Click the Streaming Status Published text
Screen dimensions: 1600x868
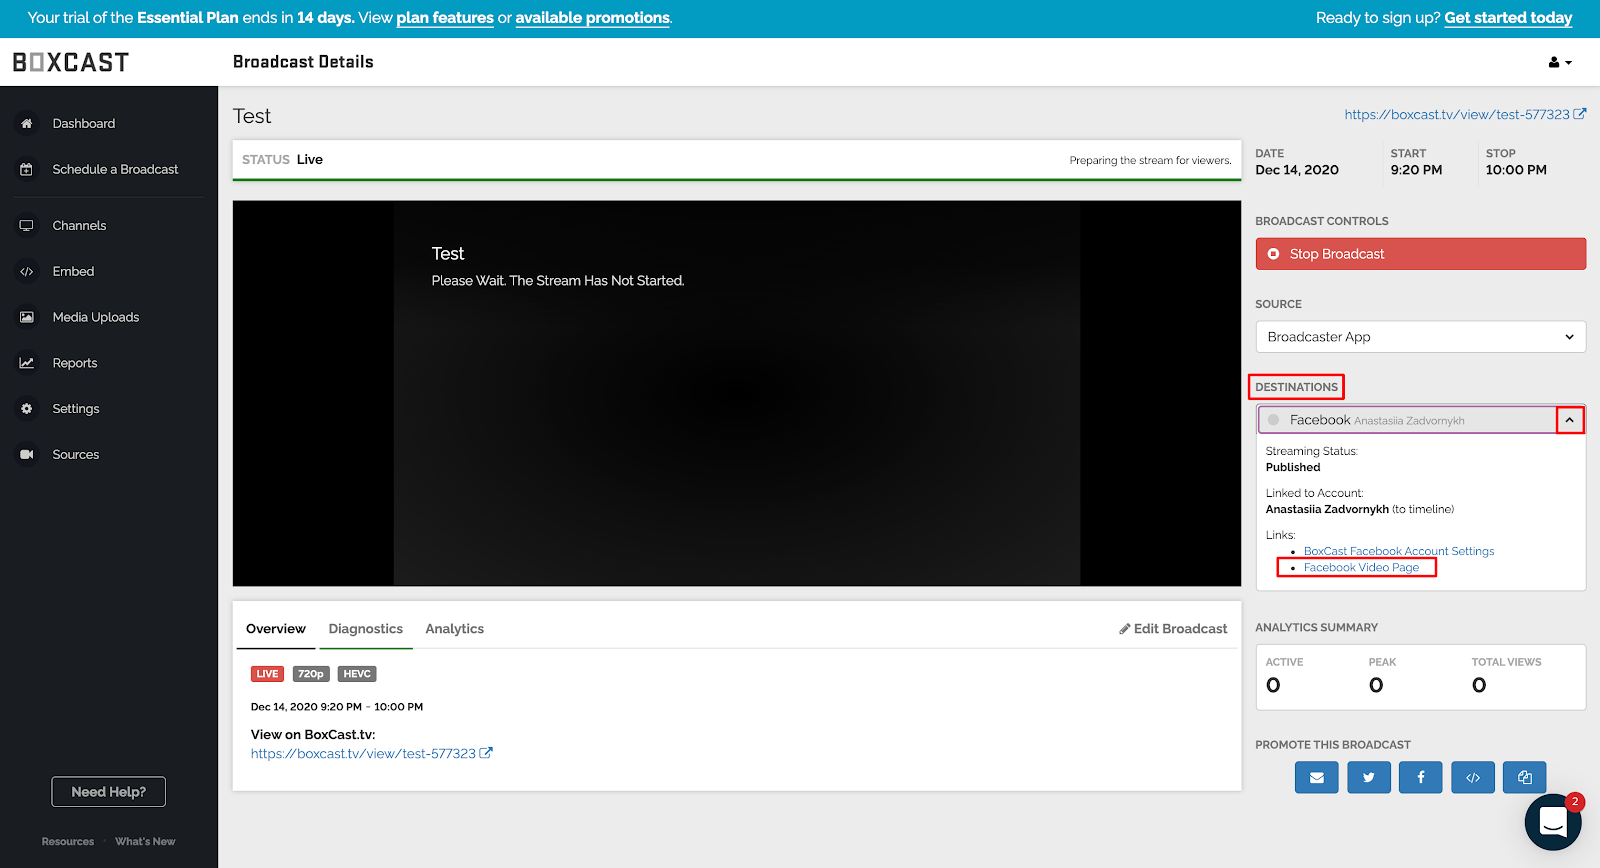[x=1293, y=467]
